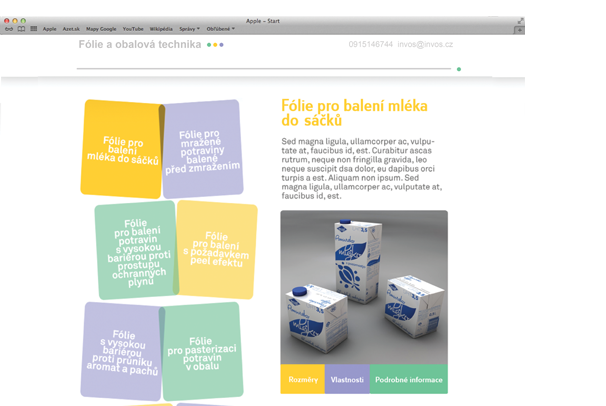Open the Mapy Google bookmark

101,29
